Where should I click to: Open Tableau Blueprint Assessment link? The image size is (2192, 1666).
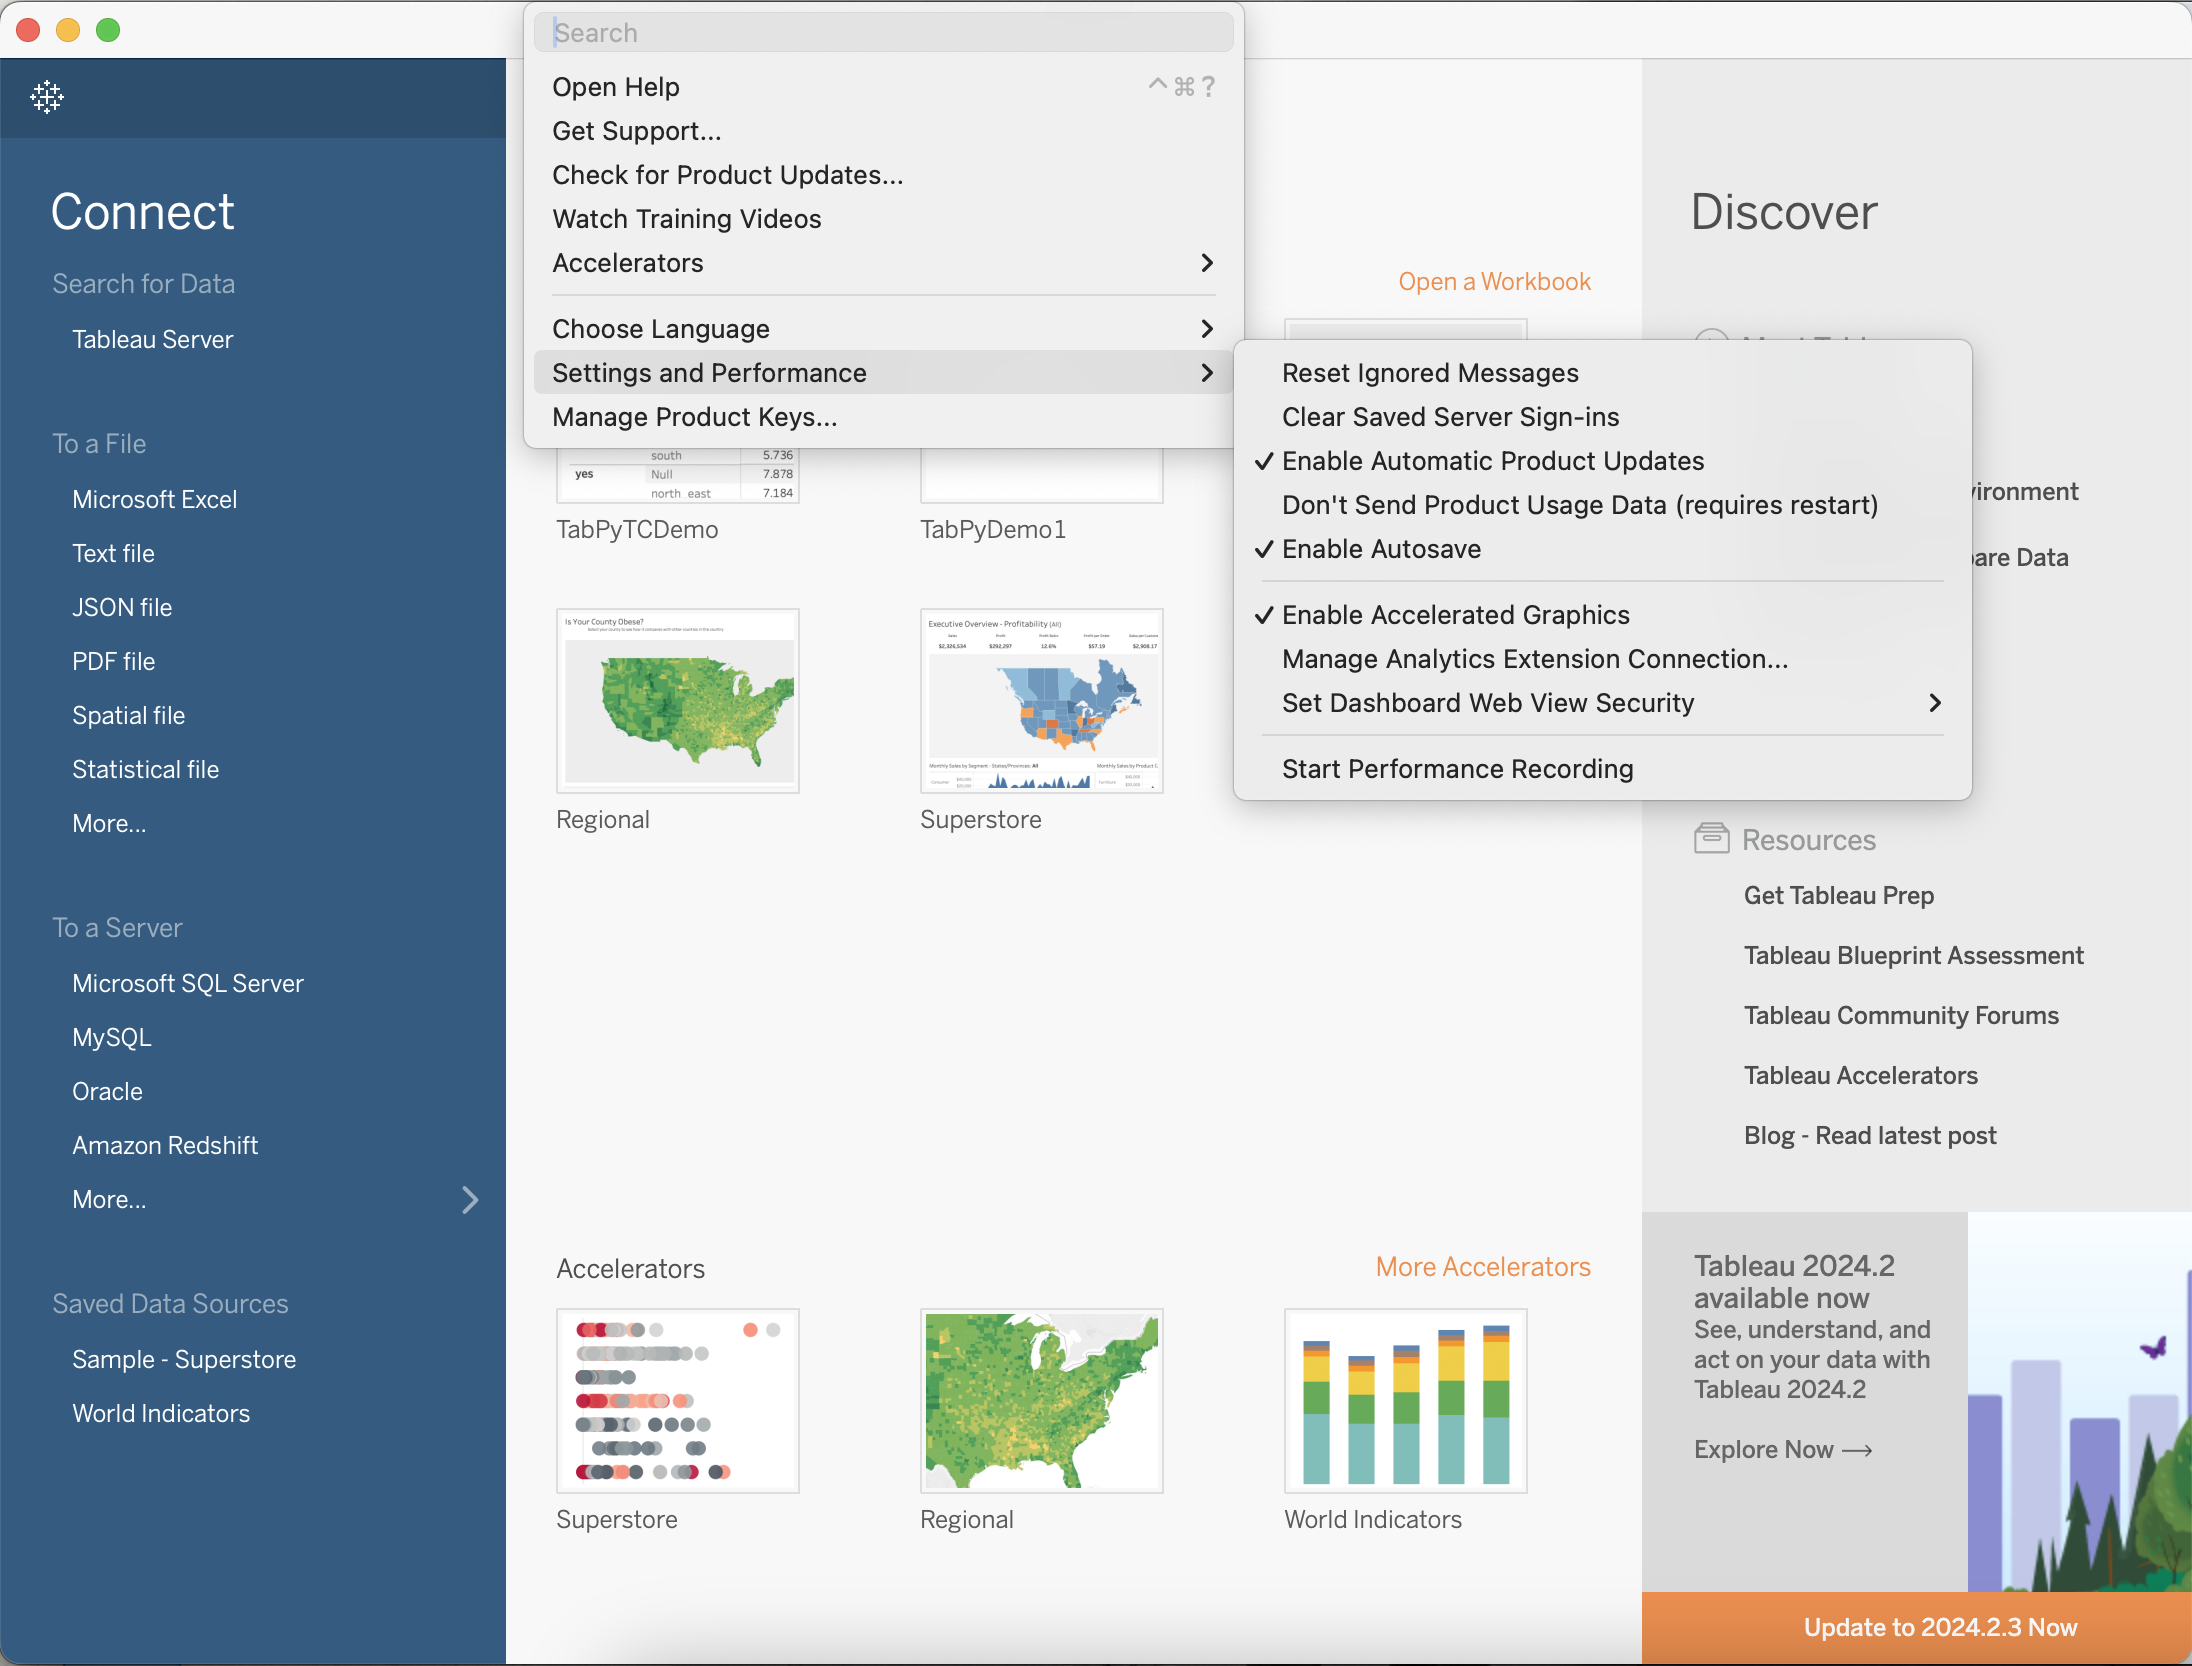click(x=1914, y=955)
